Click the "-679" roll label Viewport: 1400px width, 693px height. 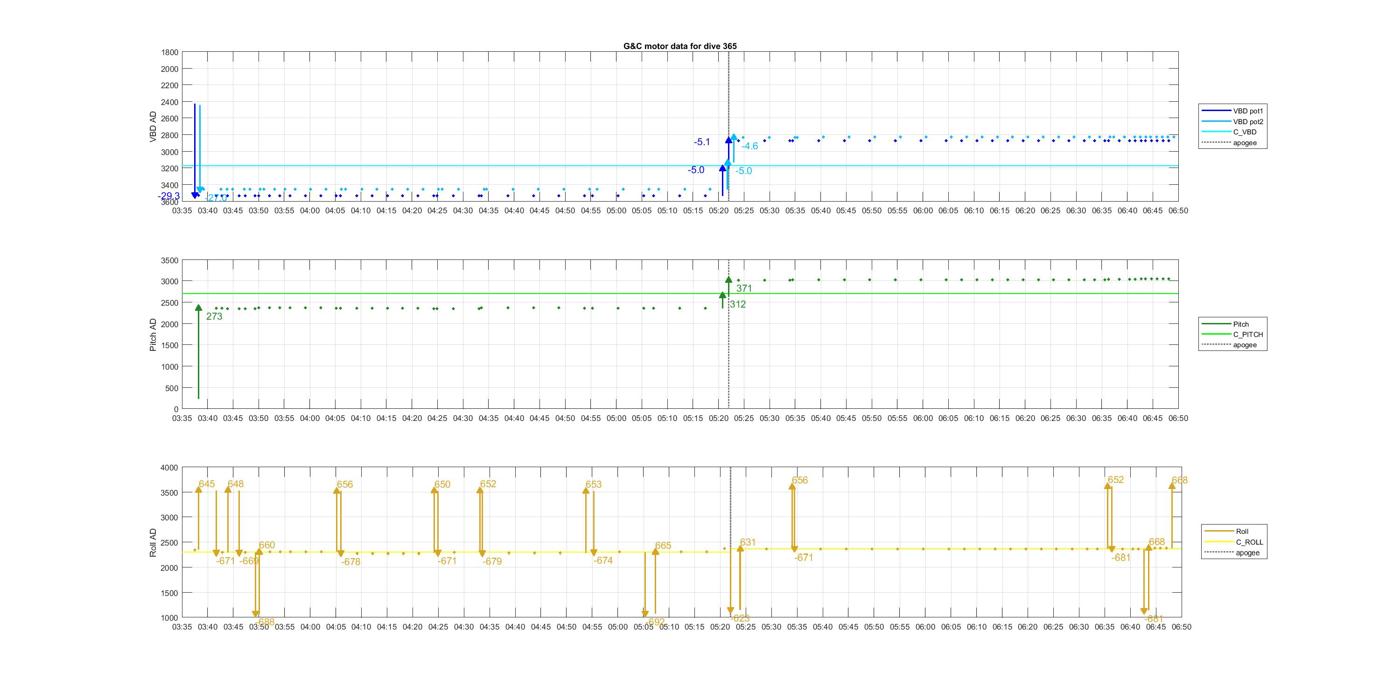coord(492,563)
